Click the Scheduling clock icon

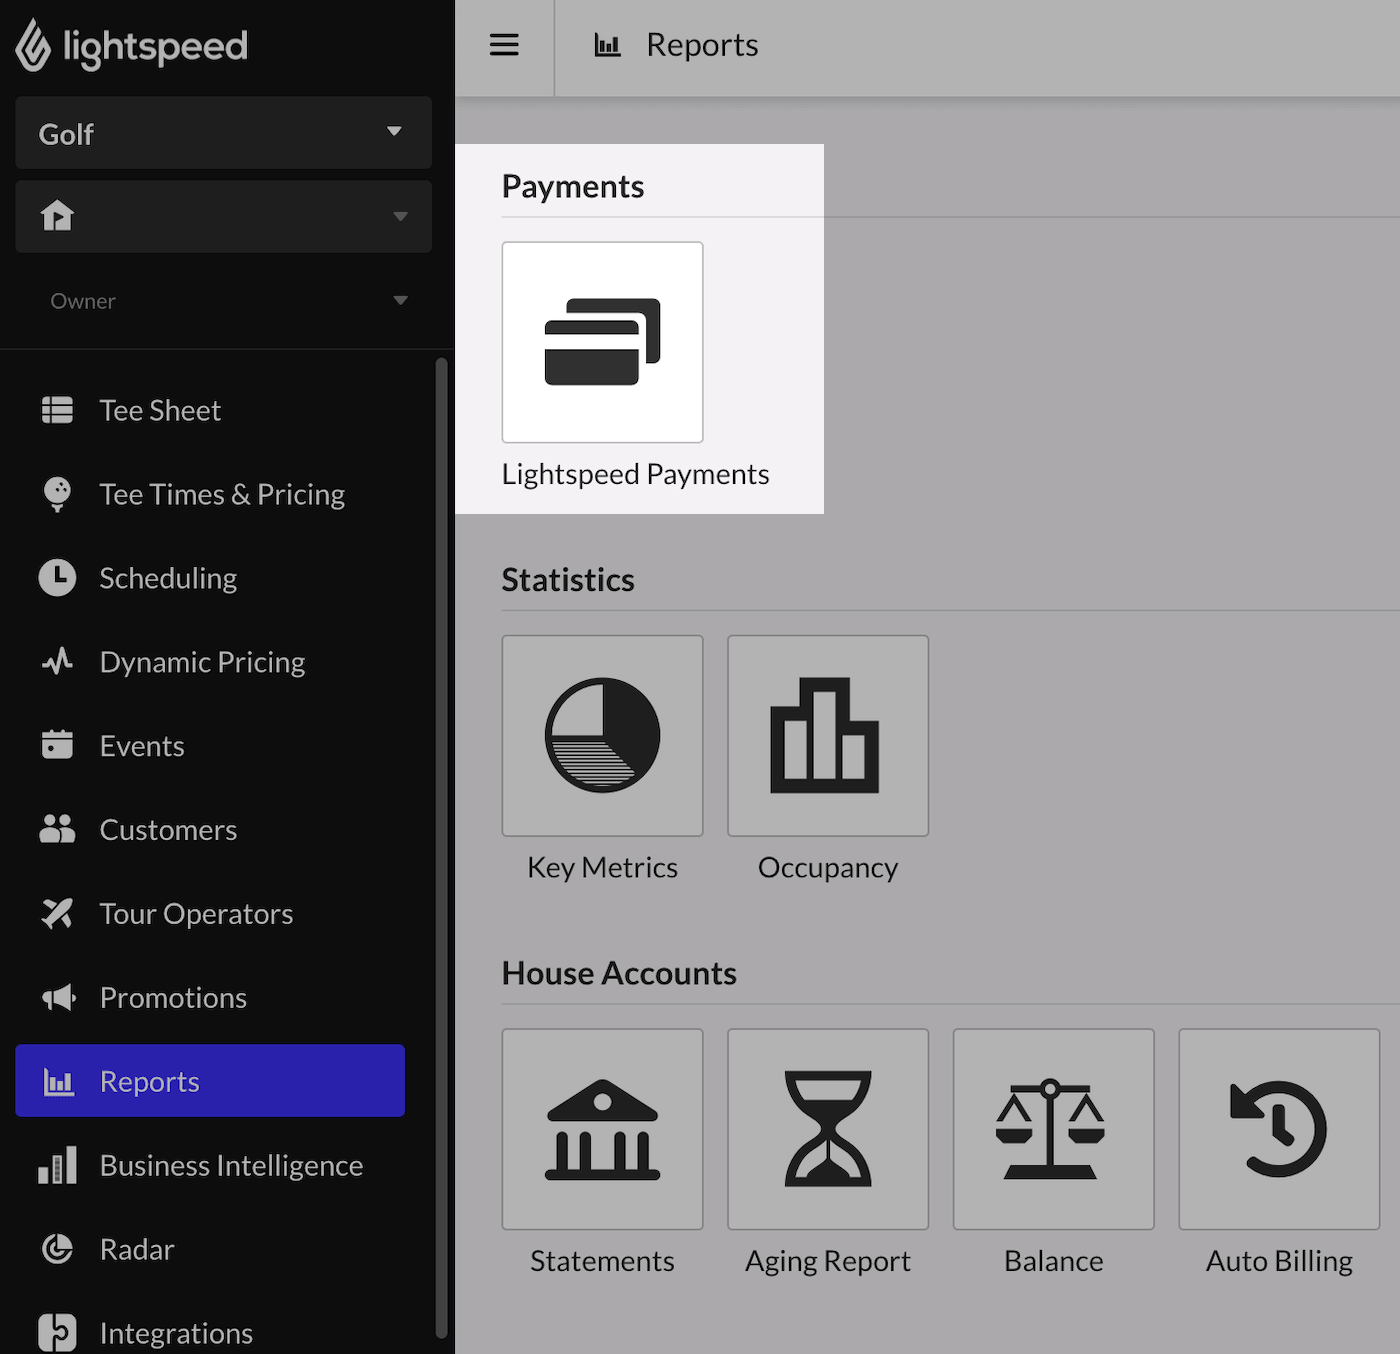click(57, 578)
